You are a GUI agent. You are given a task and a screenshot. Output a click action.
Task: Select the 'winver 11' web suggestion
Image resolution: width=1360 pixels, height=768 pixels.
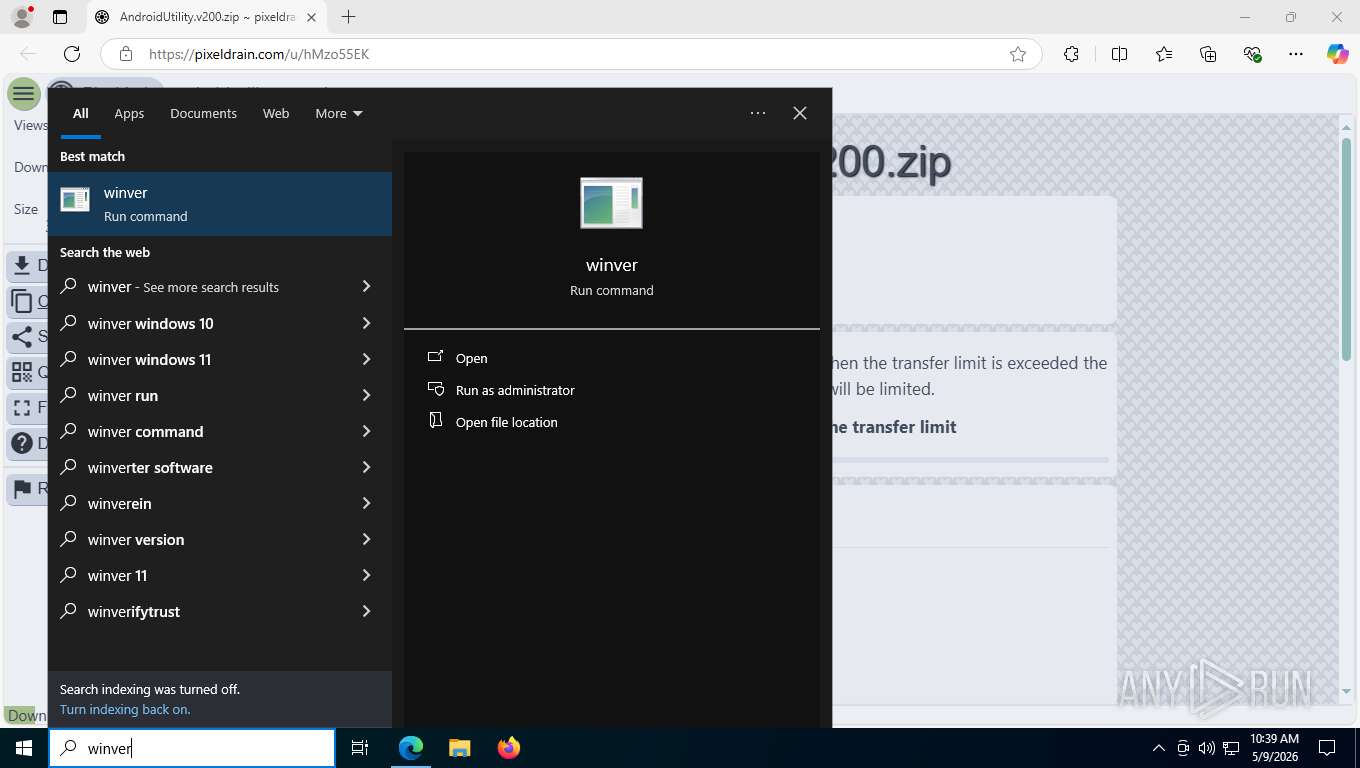pyautogui.click(x=220, y=575)
